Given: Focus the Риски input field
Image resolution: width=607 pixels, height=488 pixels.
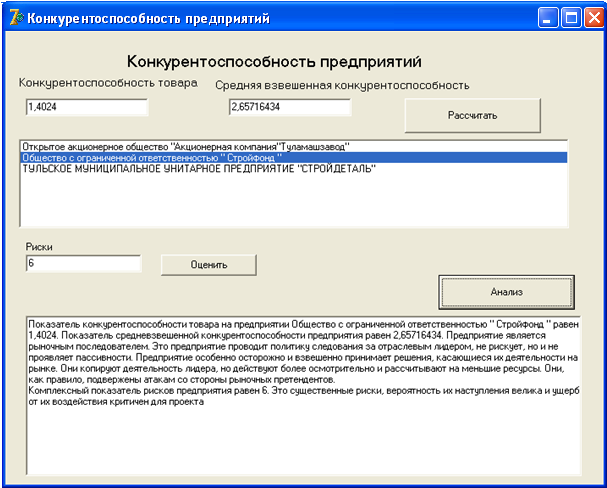Looking at the screenshot, I should tap(83, 263).
